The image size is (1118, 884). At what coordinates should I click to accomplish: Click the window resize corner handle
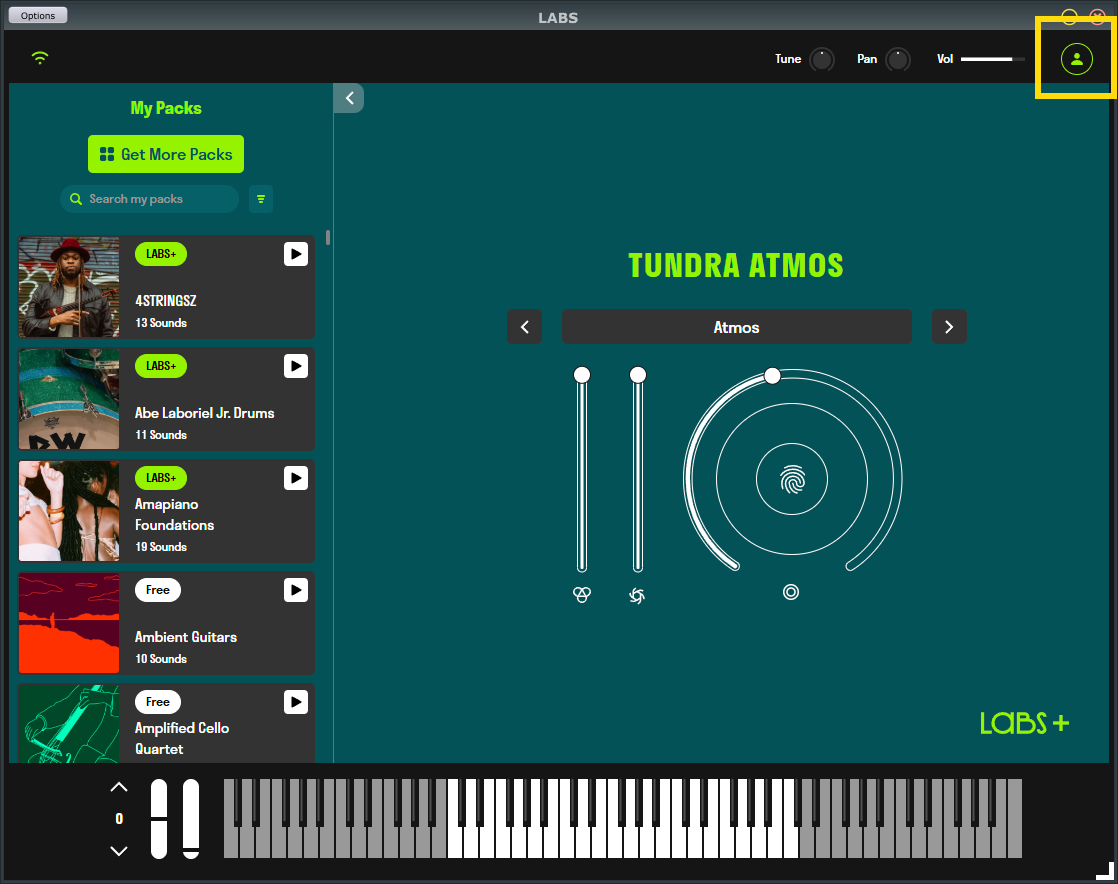click(1105, 871)
